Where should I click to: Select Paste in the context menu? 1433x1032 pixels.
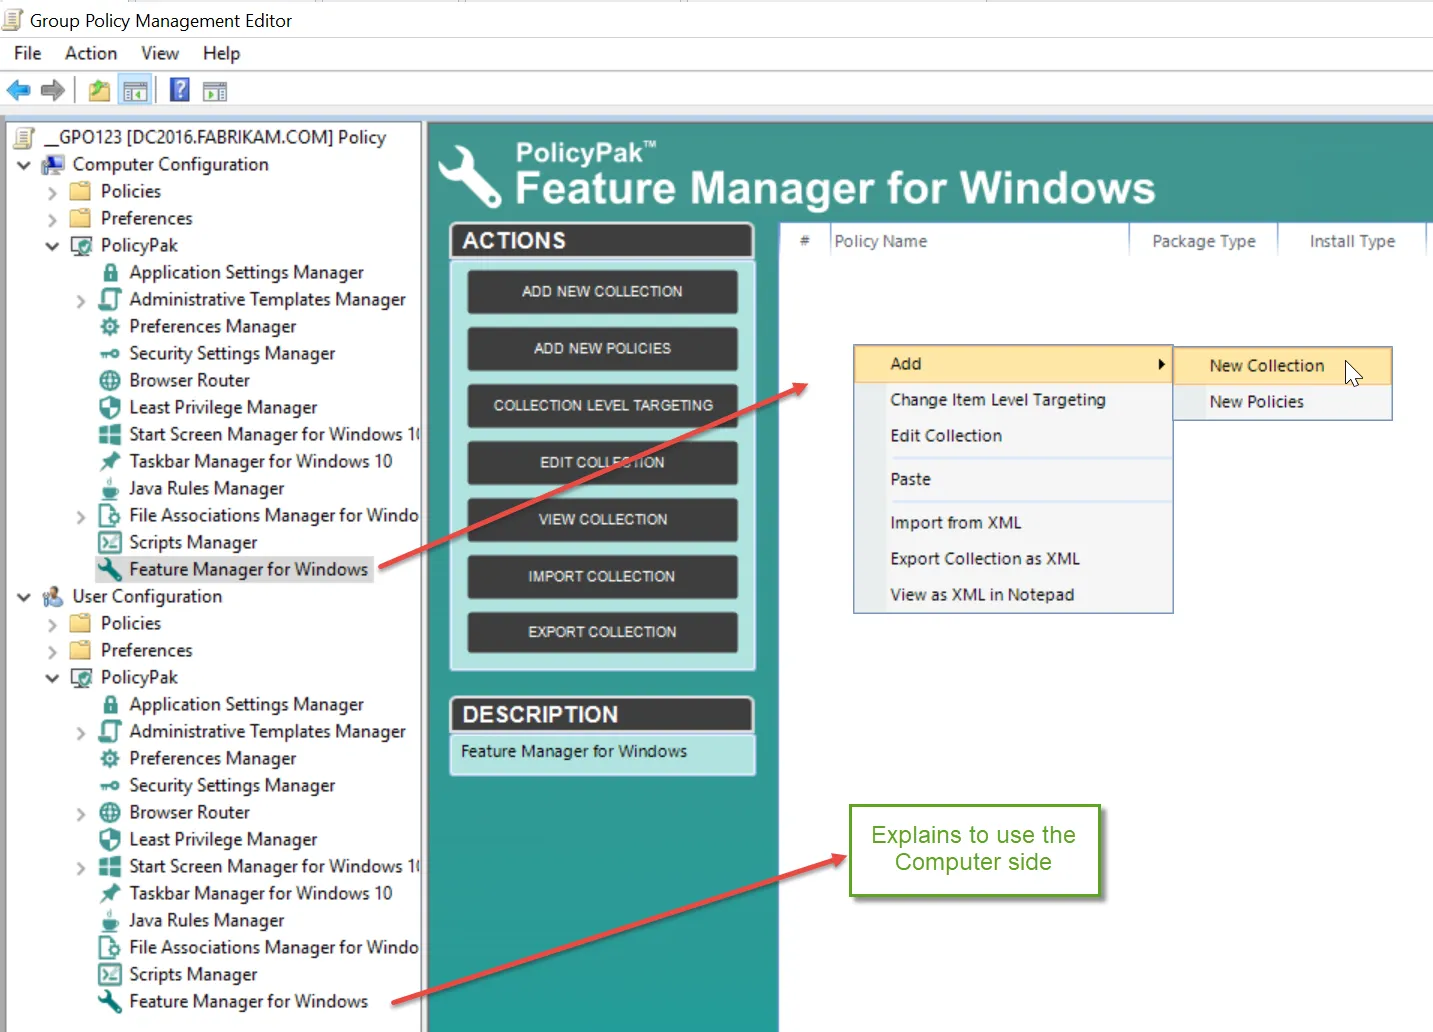click(x=1012, y=479)
